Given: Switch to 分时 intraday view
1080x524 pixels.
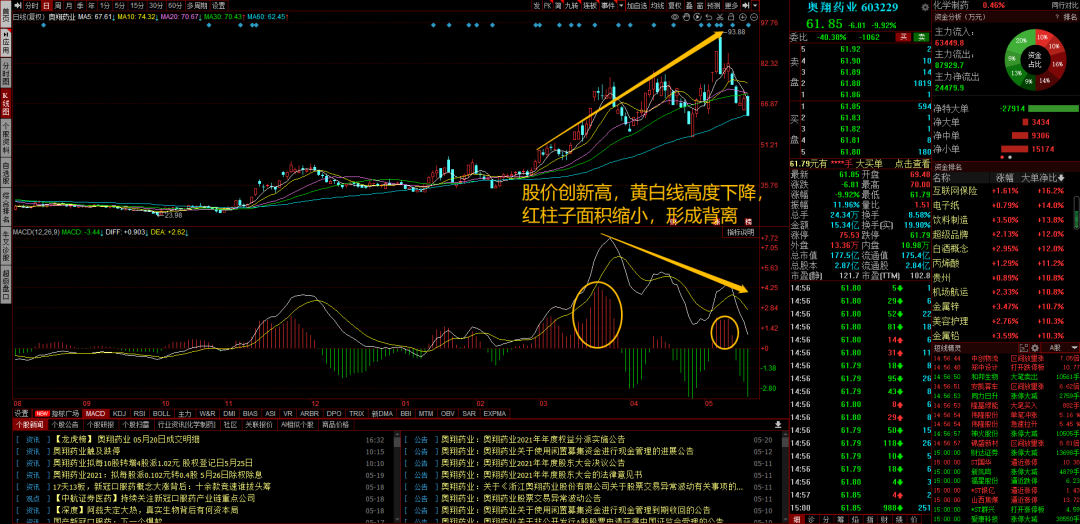Looking at the screenshot, I should click(x=32, y=5).
